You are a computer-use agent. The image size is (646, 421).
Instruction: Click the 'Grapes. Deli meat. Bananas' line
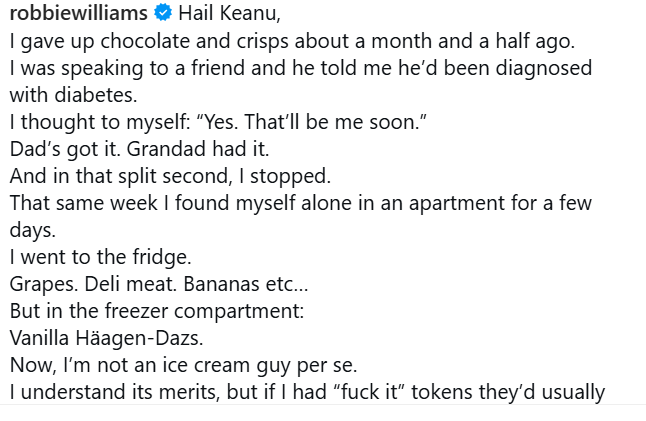(159, 284)
